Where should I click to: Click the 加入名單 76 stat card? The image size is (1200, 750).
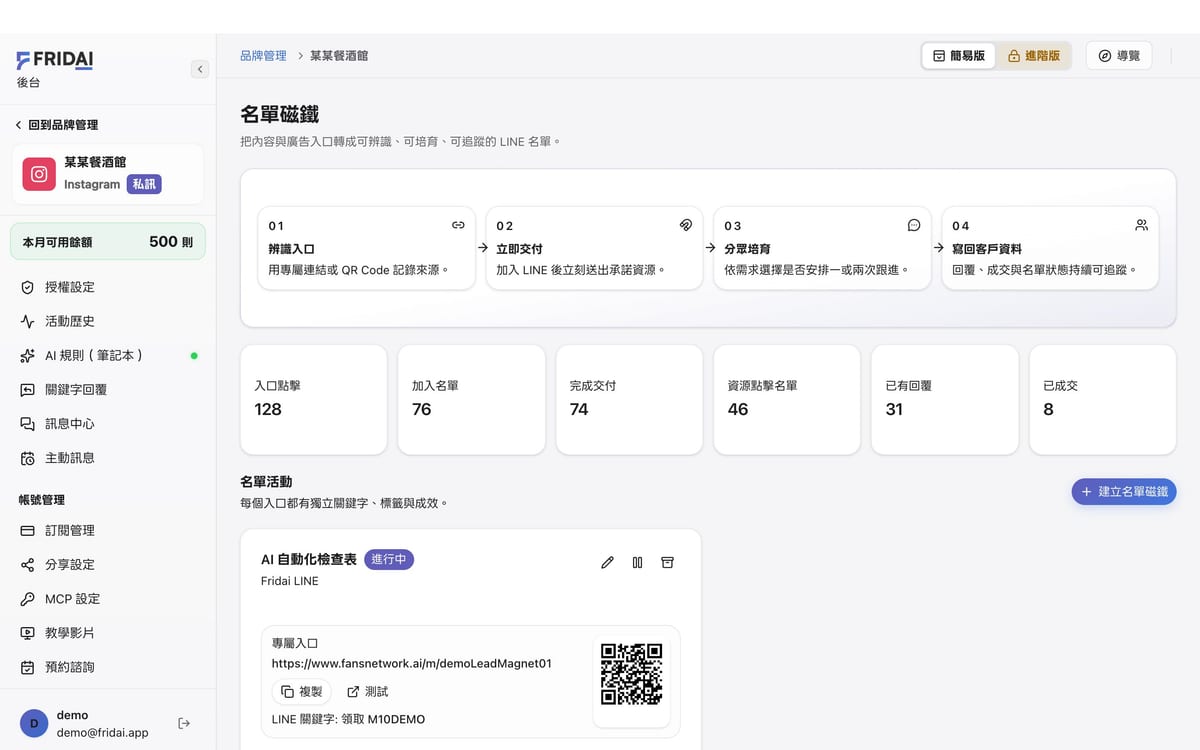coord(471,400)
